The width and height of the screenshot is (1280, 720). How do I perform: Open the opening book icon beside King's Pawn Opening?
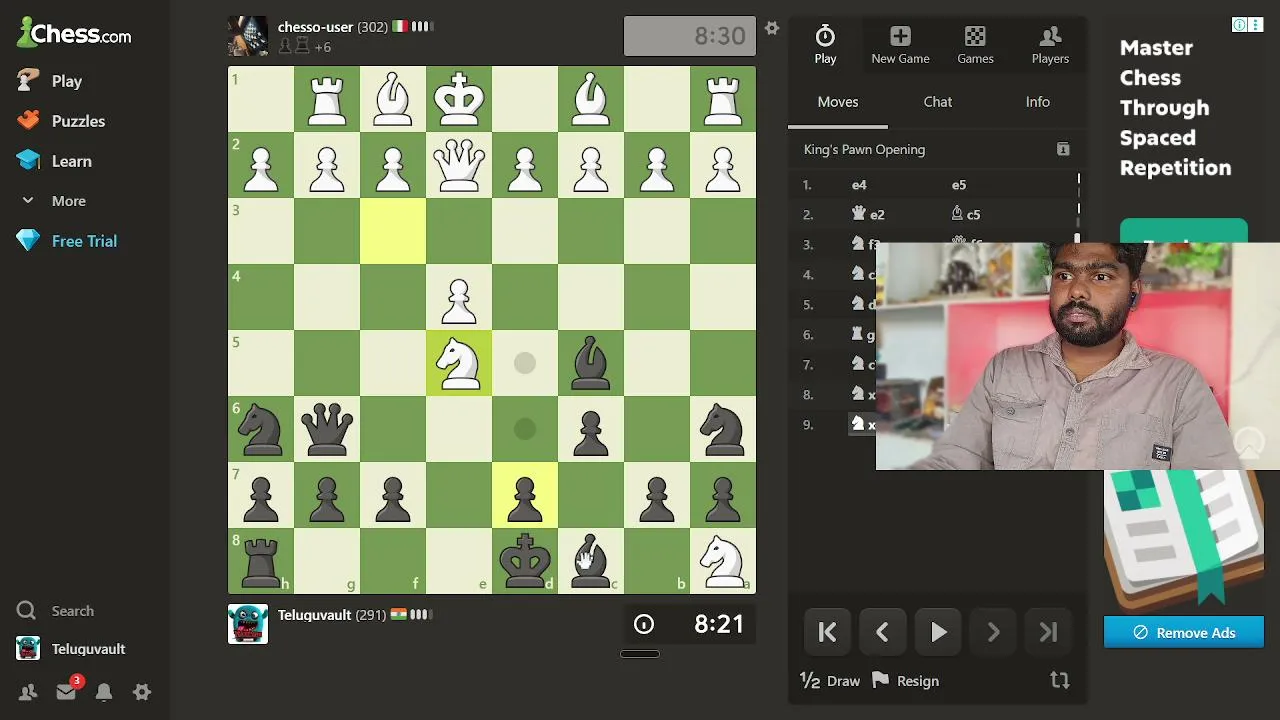(x=1063, y=149)
